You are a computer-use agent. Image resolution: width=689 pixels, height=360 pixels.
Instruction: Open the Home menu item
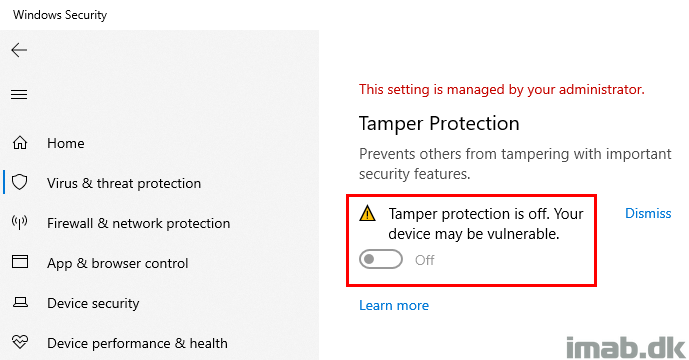[x=66, y=143]
